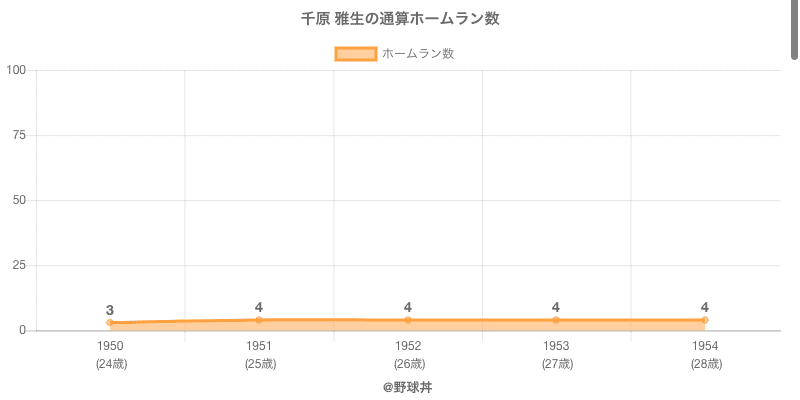Screen dimensions: 800x400
Task: Click the 100 y-axis label
Action: pyautogui.click(x=16, y=70)
